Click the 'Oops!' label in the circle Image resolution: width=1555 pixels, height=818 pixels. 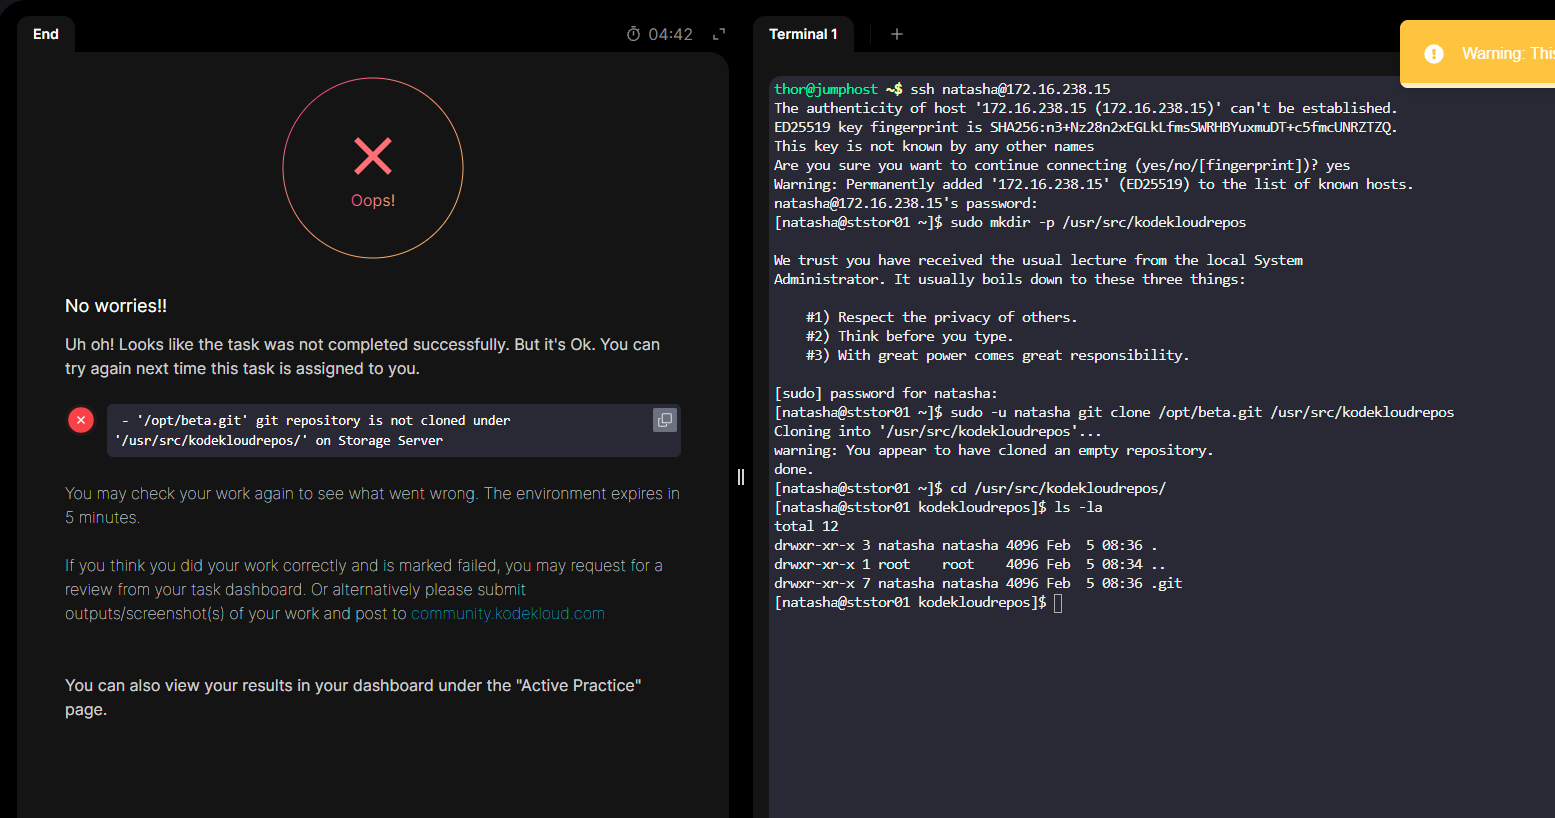[373, 201]
